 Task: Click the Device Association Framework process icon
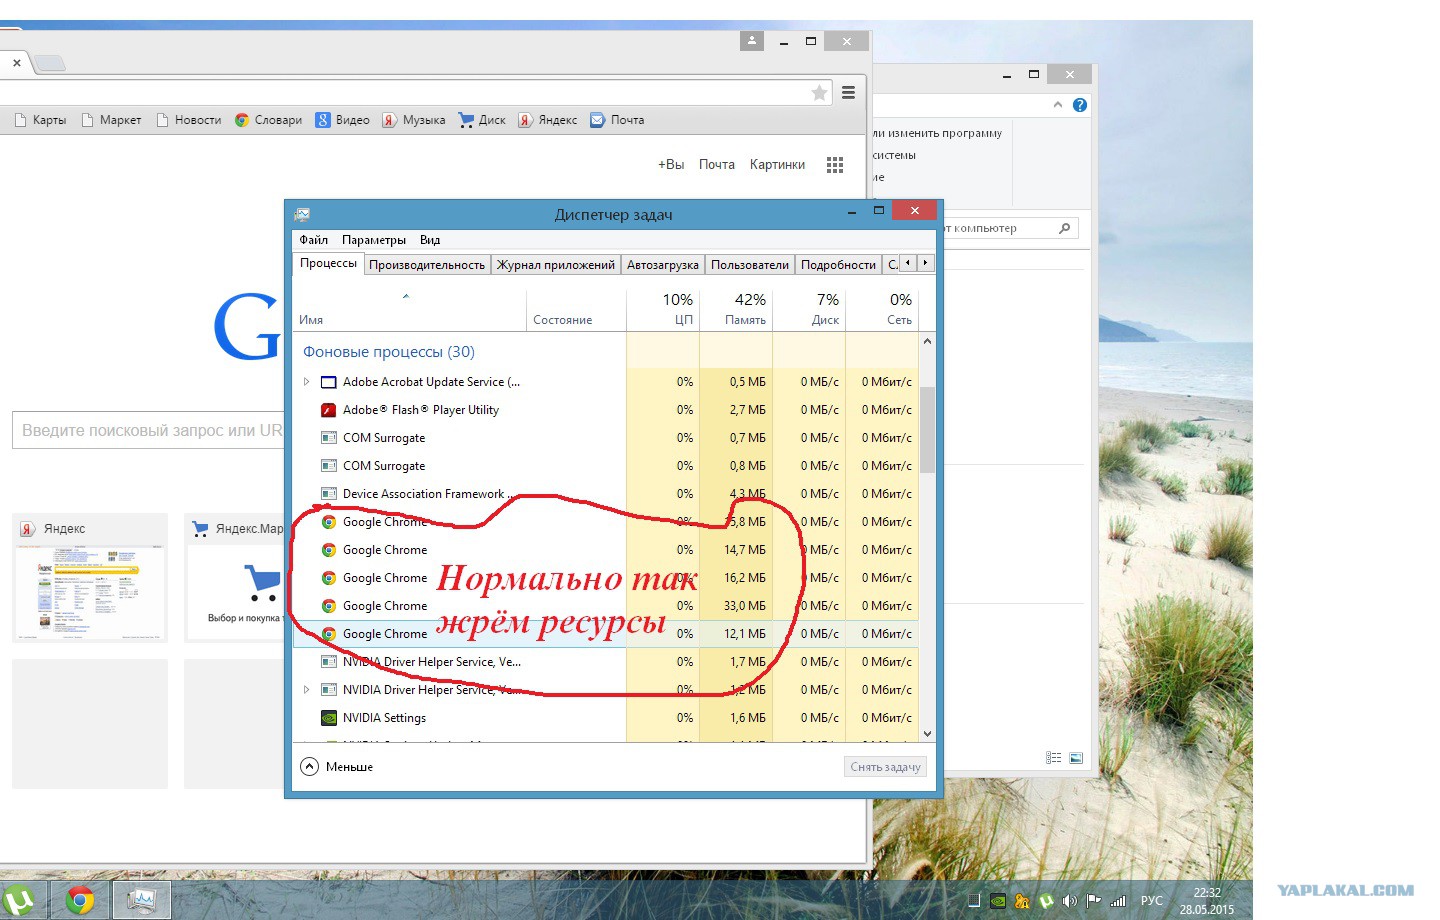[x=328, y=494]
